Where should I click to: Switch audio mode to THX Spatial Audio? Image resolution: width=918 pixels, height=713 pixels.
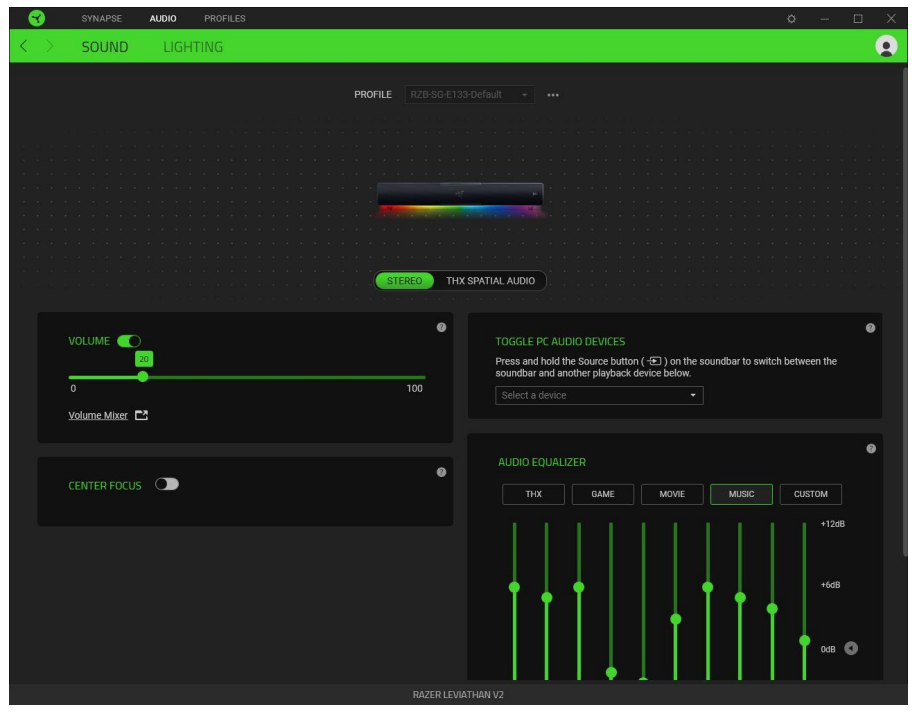click(491, 281)
